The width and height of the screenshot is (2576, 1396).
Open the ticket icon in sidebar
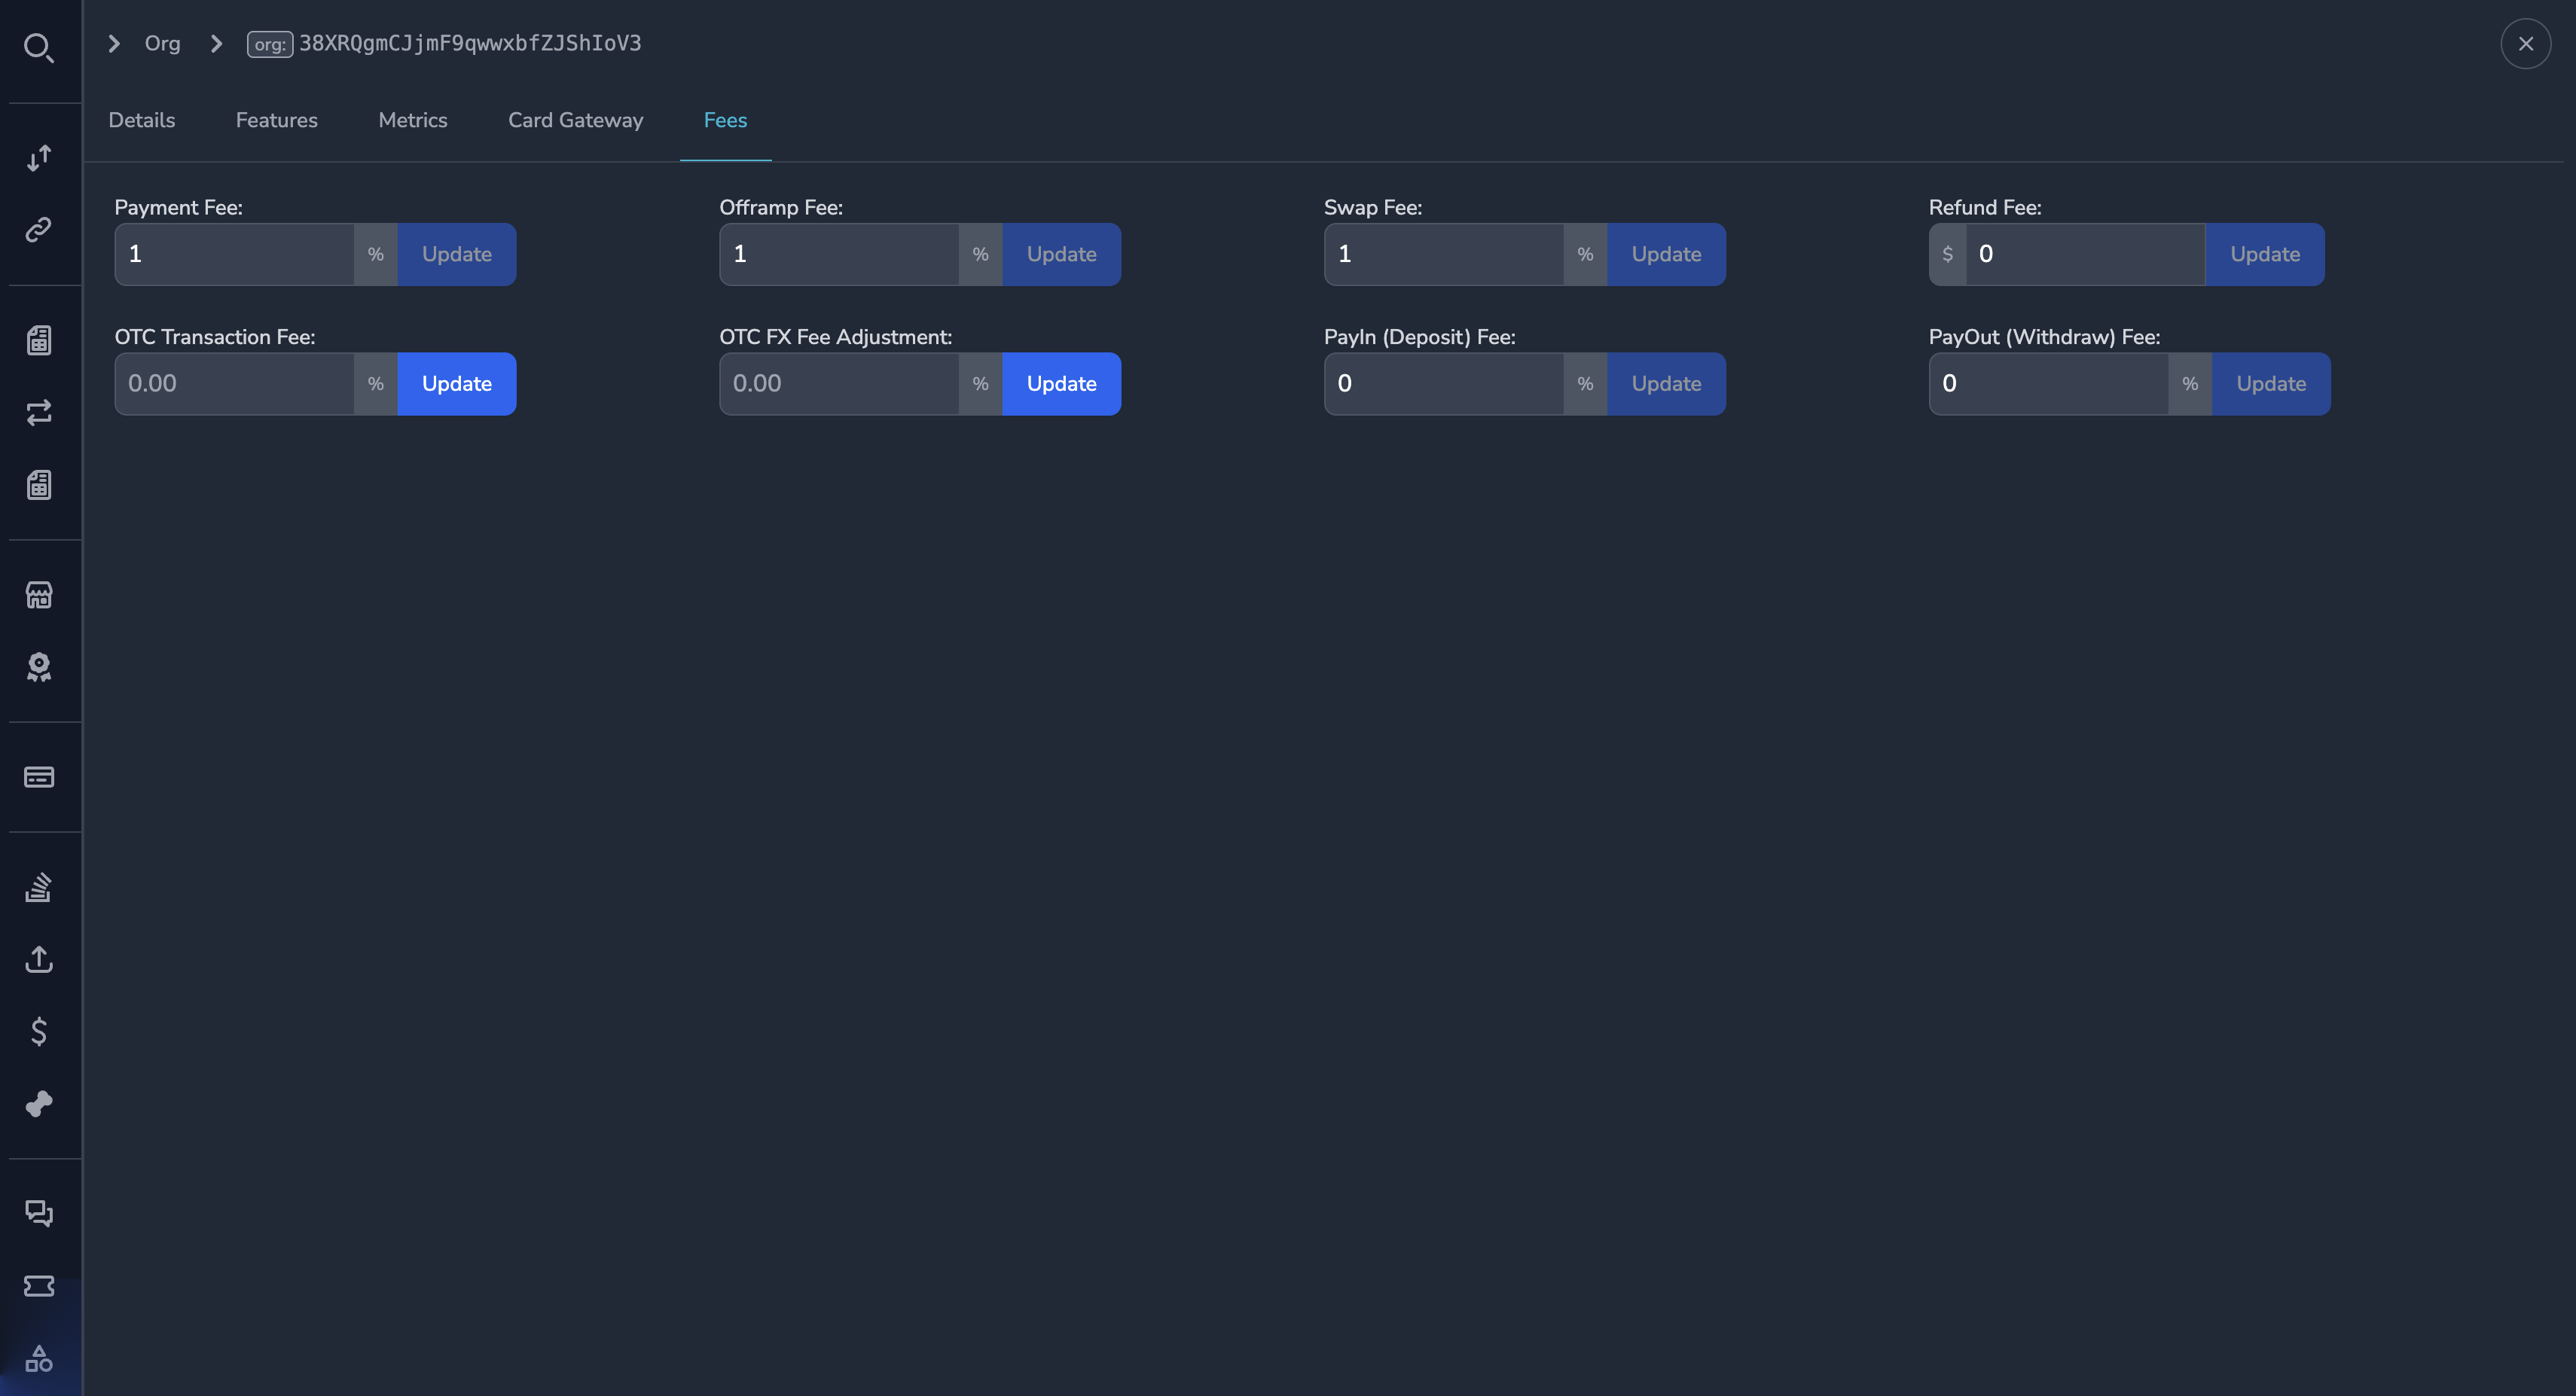39,1285
